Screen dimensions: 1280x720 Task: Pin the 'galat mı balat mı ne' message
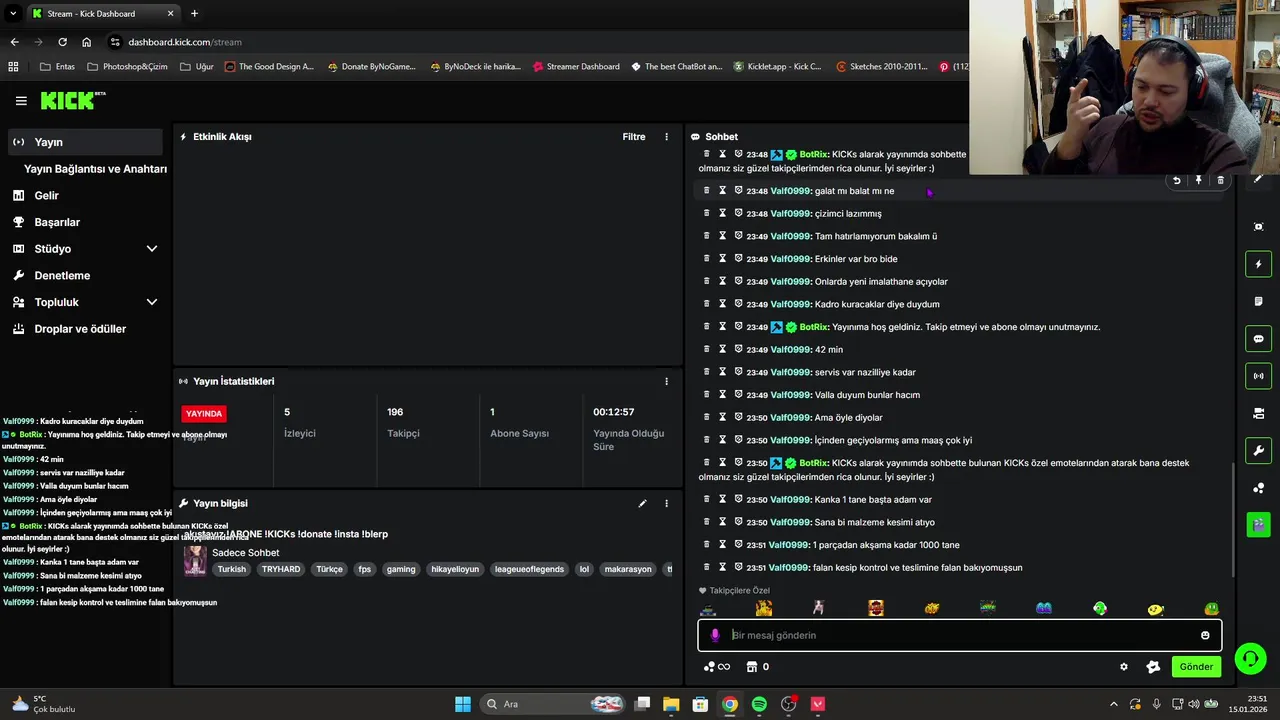click(x=1198, y=181)
